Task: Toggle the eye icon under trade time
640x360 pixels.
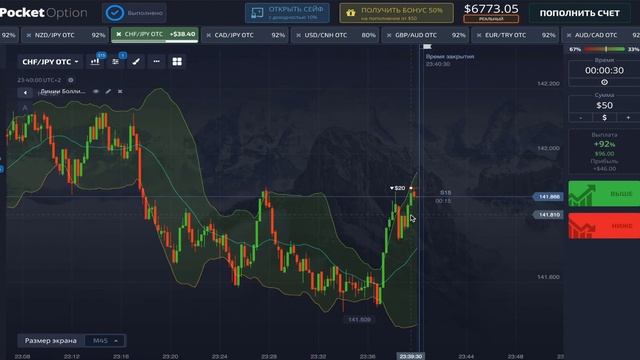Action: (x=604, y=82)
